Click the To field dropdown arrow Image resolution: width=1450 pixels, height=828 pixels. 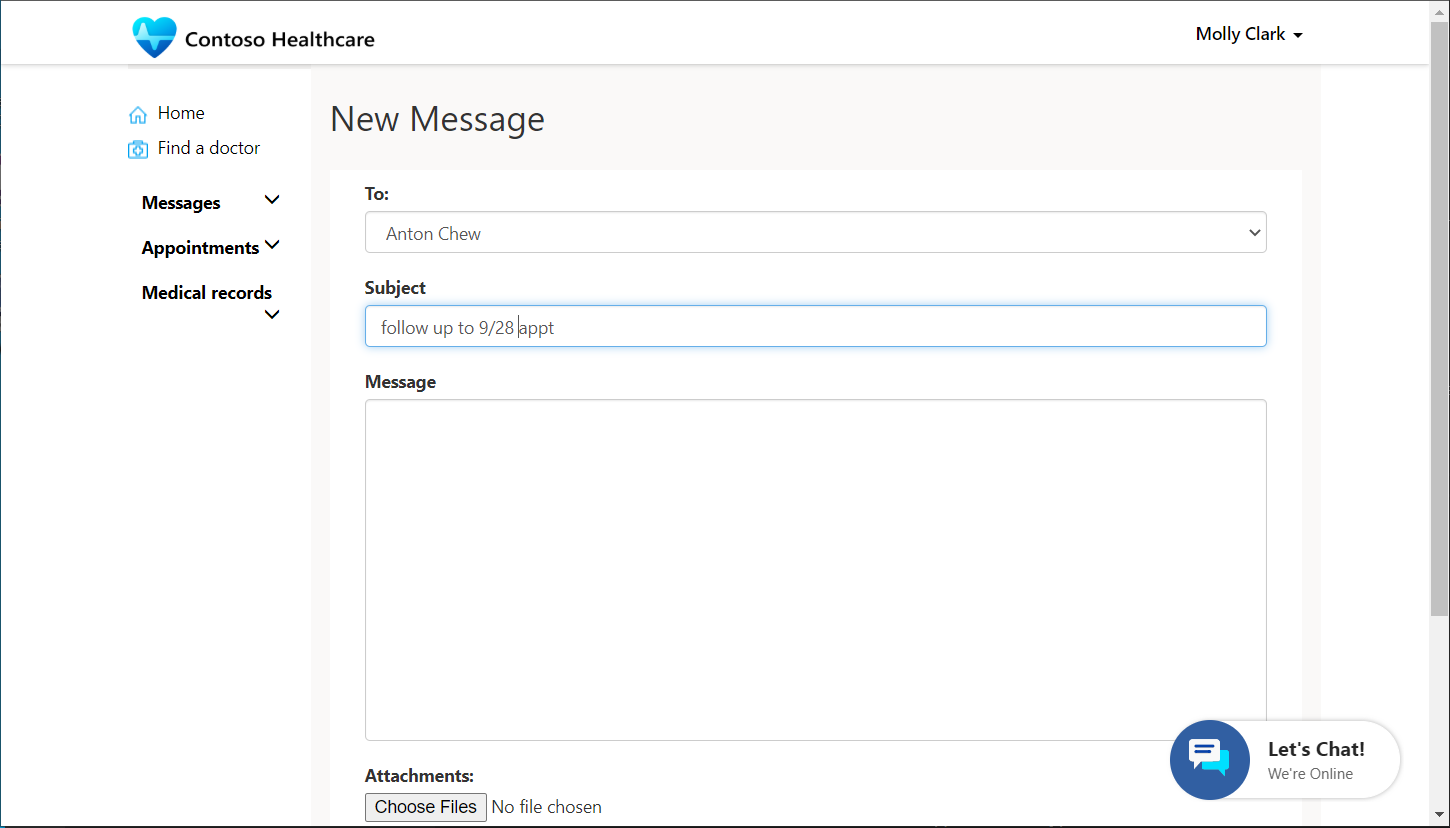click(1254, 232)
